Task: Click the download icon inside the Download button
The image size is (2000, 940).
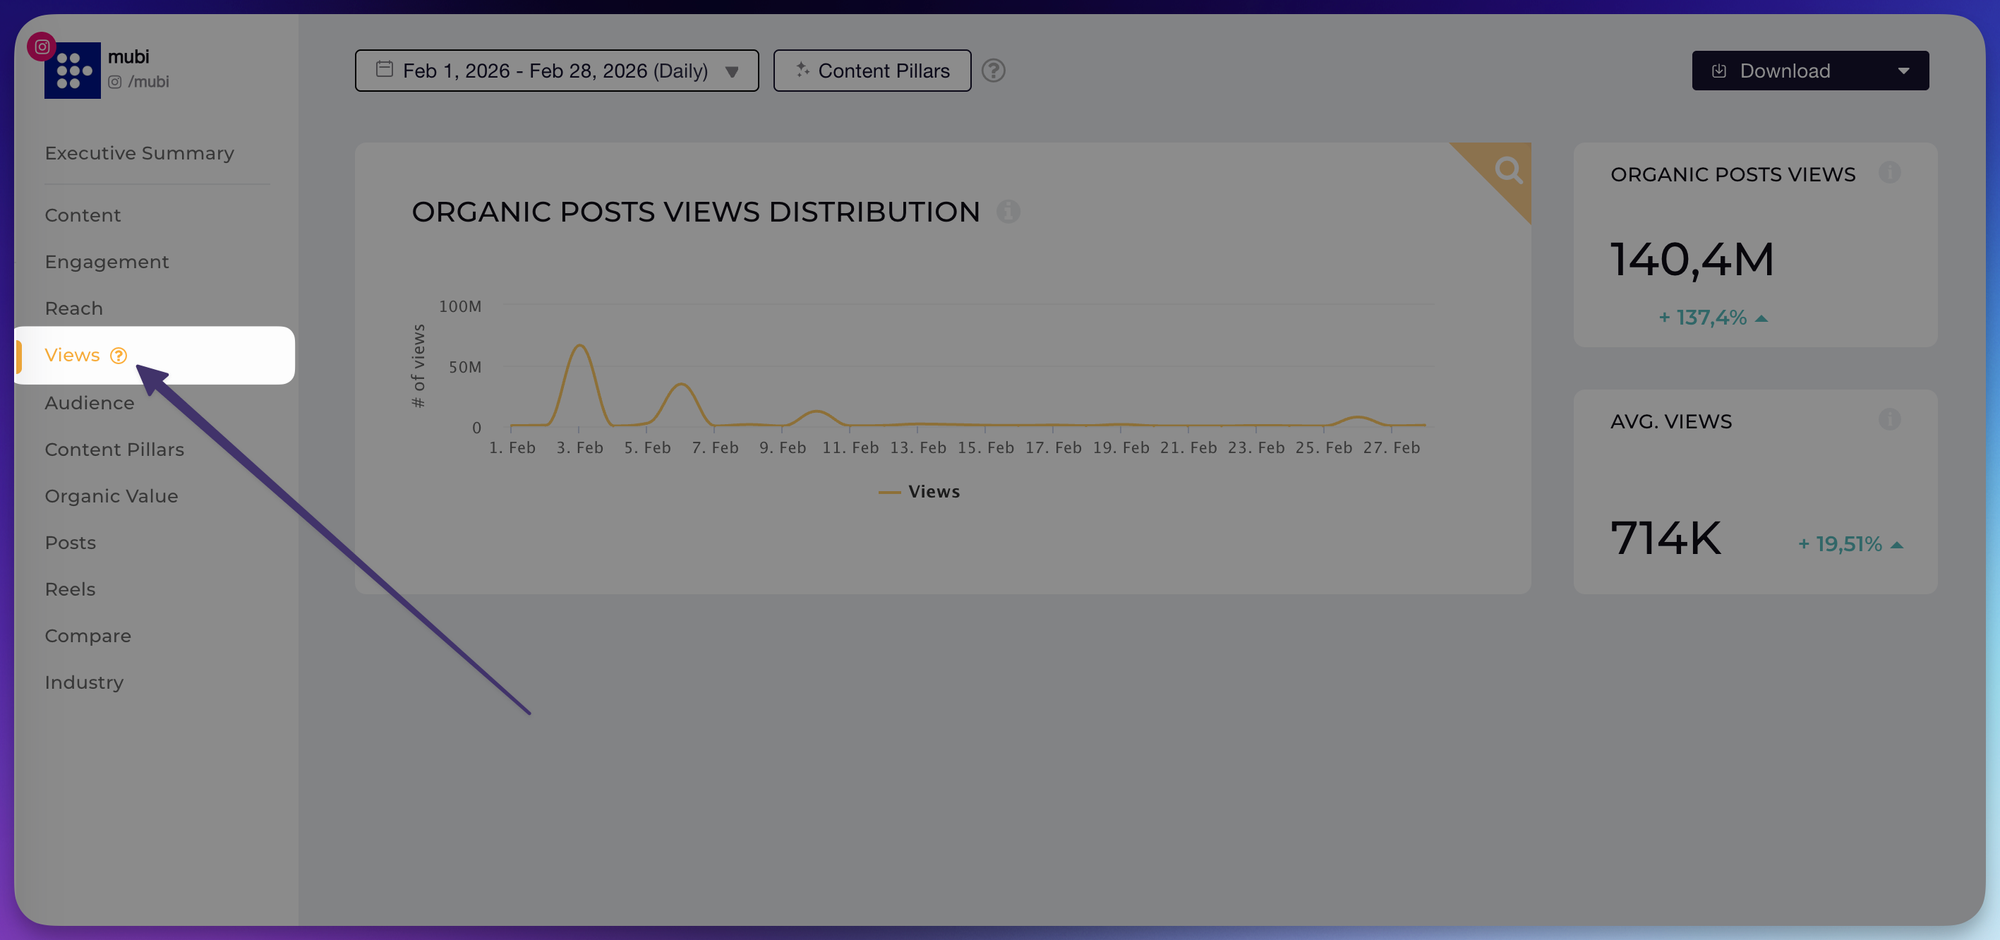Action: pos(1719,70)
